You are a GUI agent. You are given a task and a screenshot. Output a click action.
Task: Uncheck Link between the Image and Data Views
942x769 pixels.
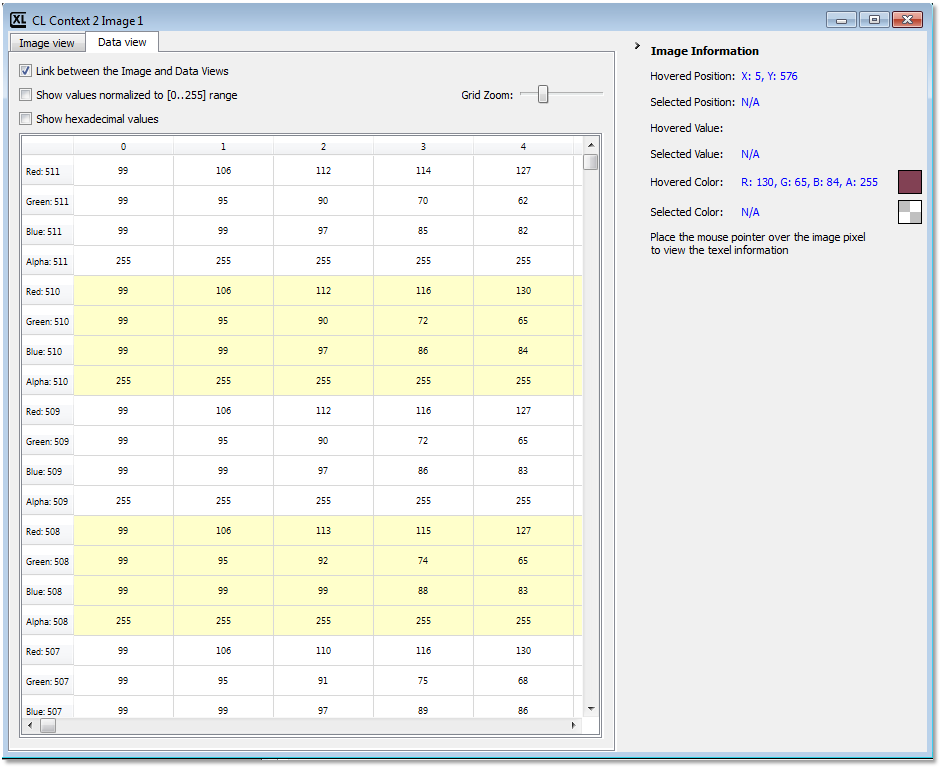pos(25,71)
